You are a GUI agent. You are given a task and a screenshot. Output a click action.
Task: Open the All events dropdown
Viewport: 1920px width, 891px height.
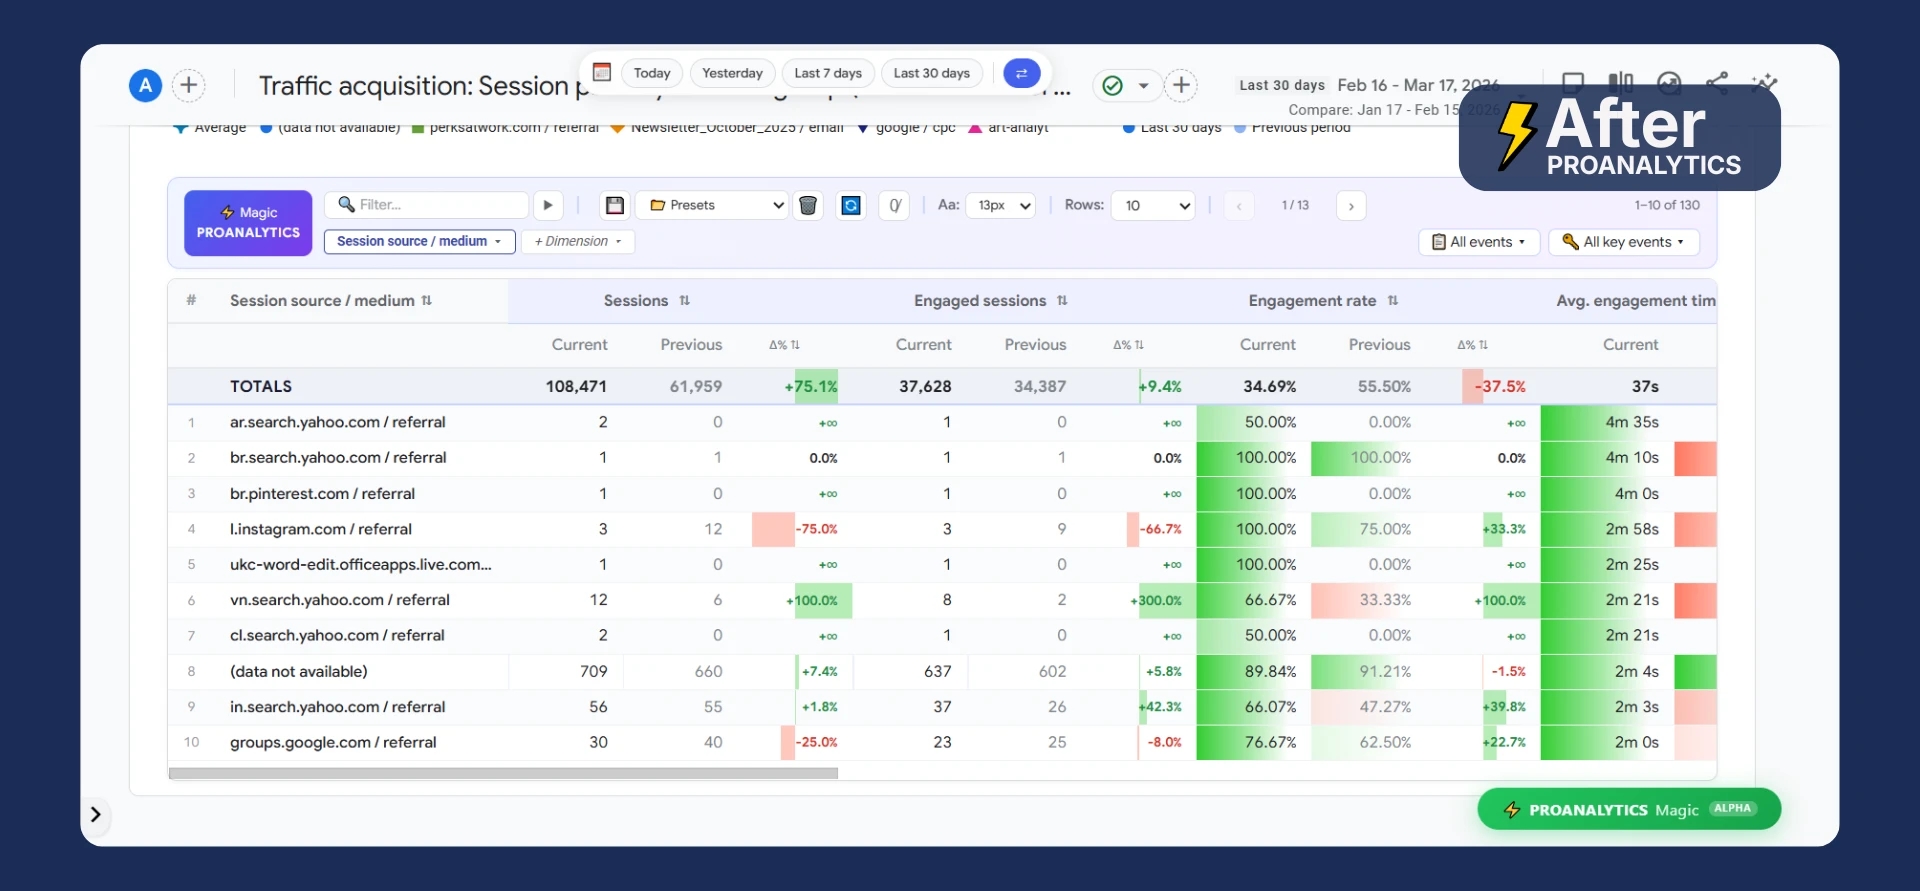point(1479,242)
